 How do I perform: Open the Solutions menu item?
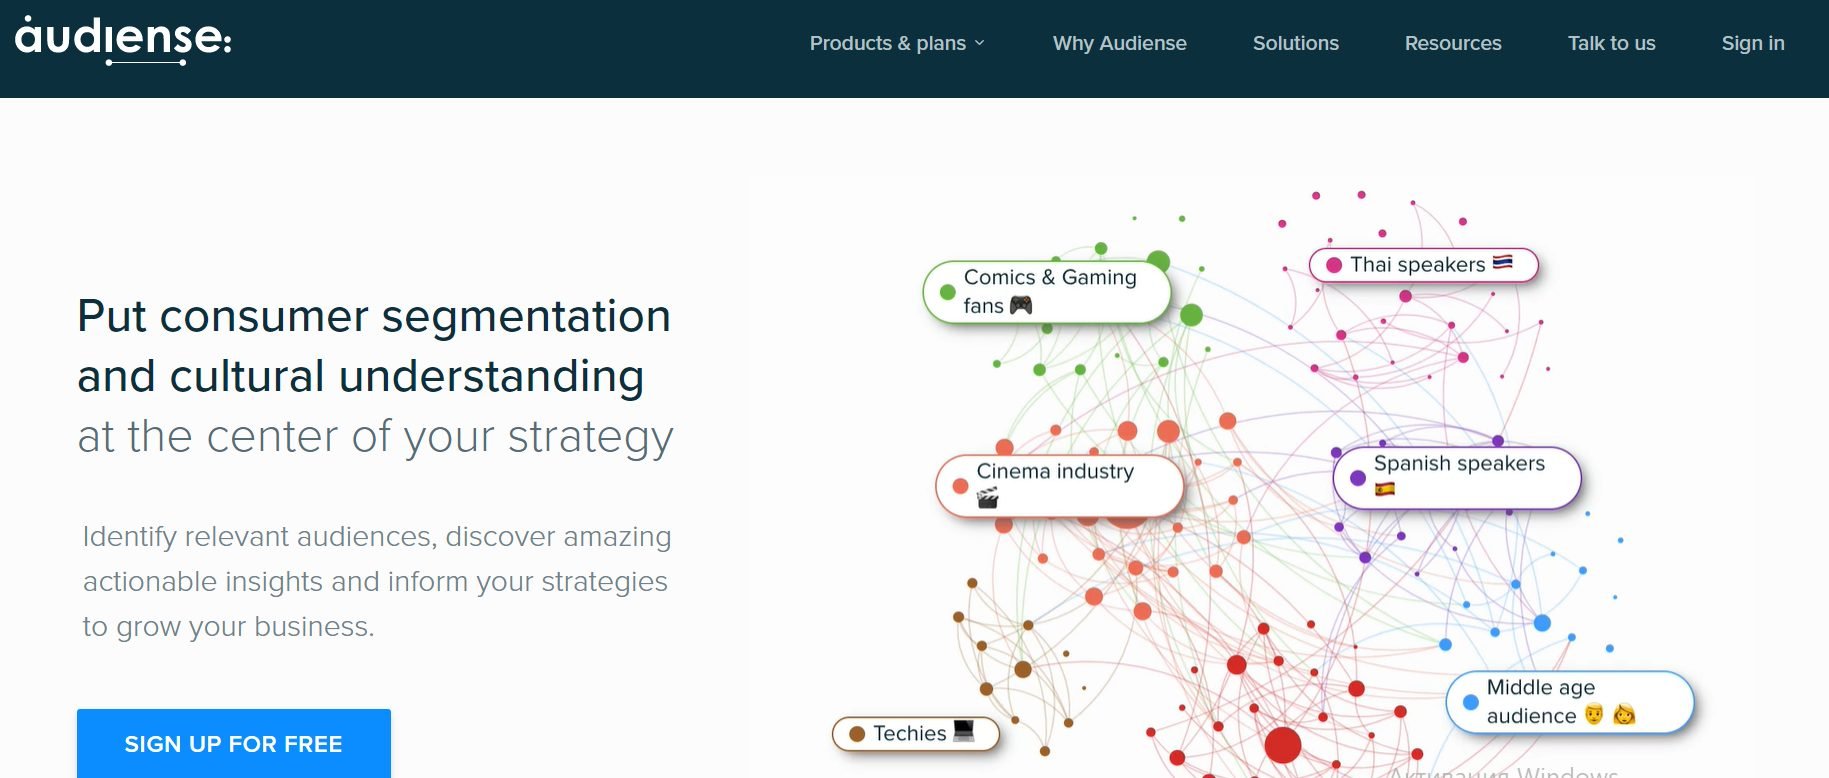click(1295, 43)
